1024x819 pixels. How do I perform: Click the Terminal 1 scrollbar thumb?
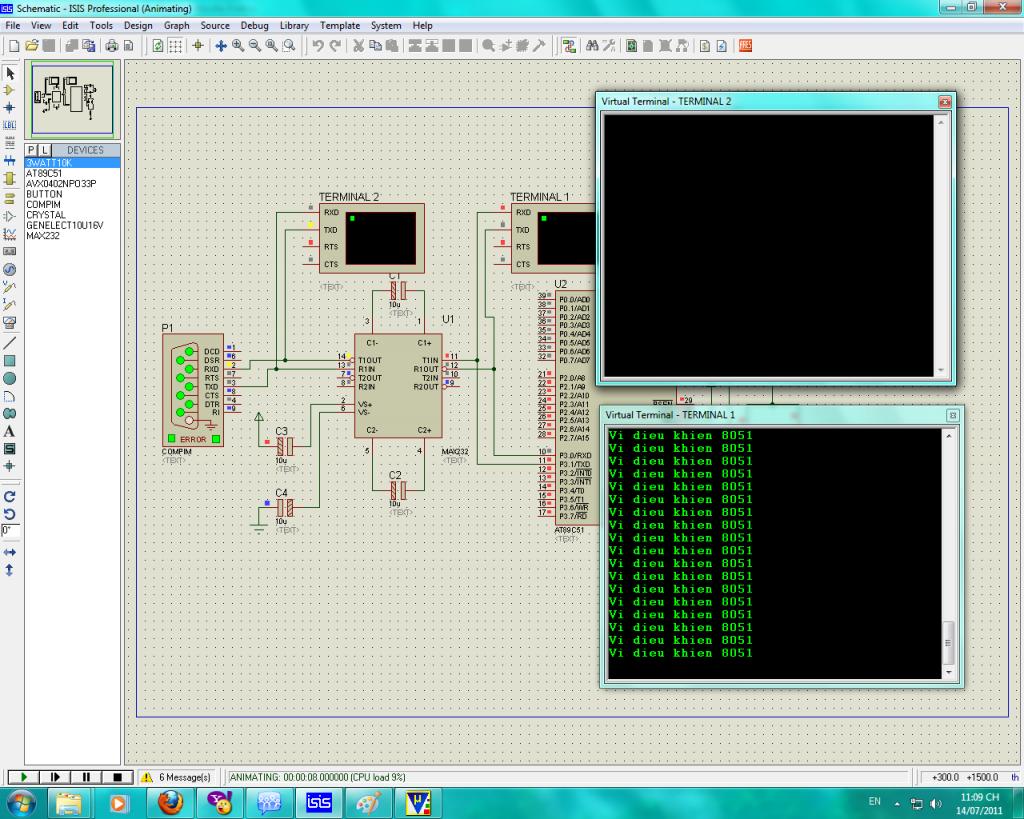click(949, 641)
